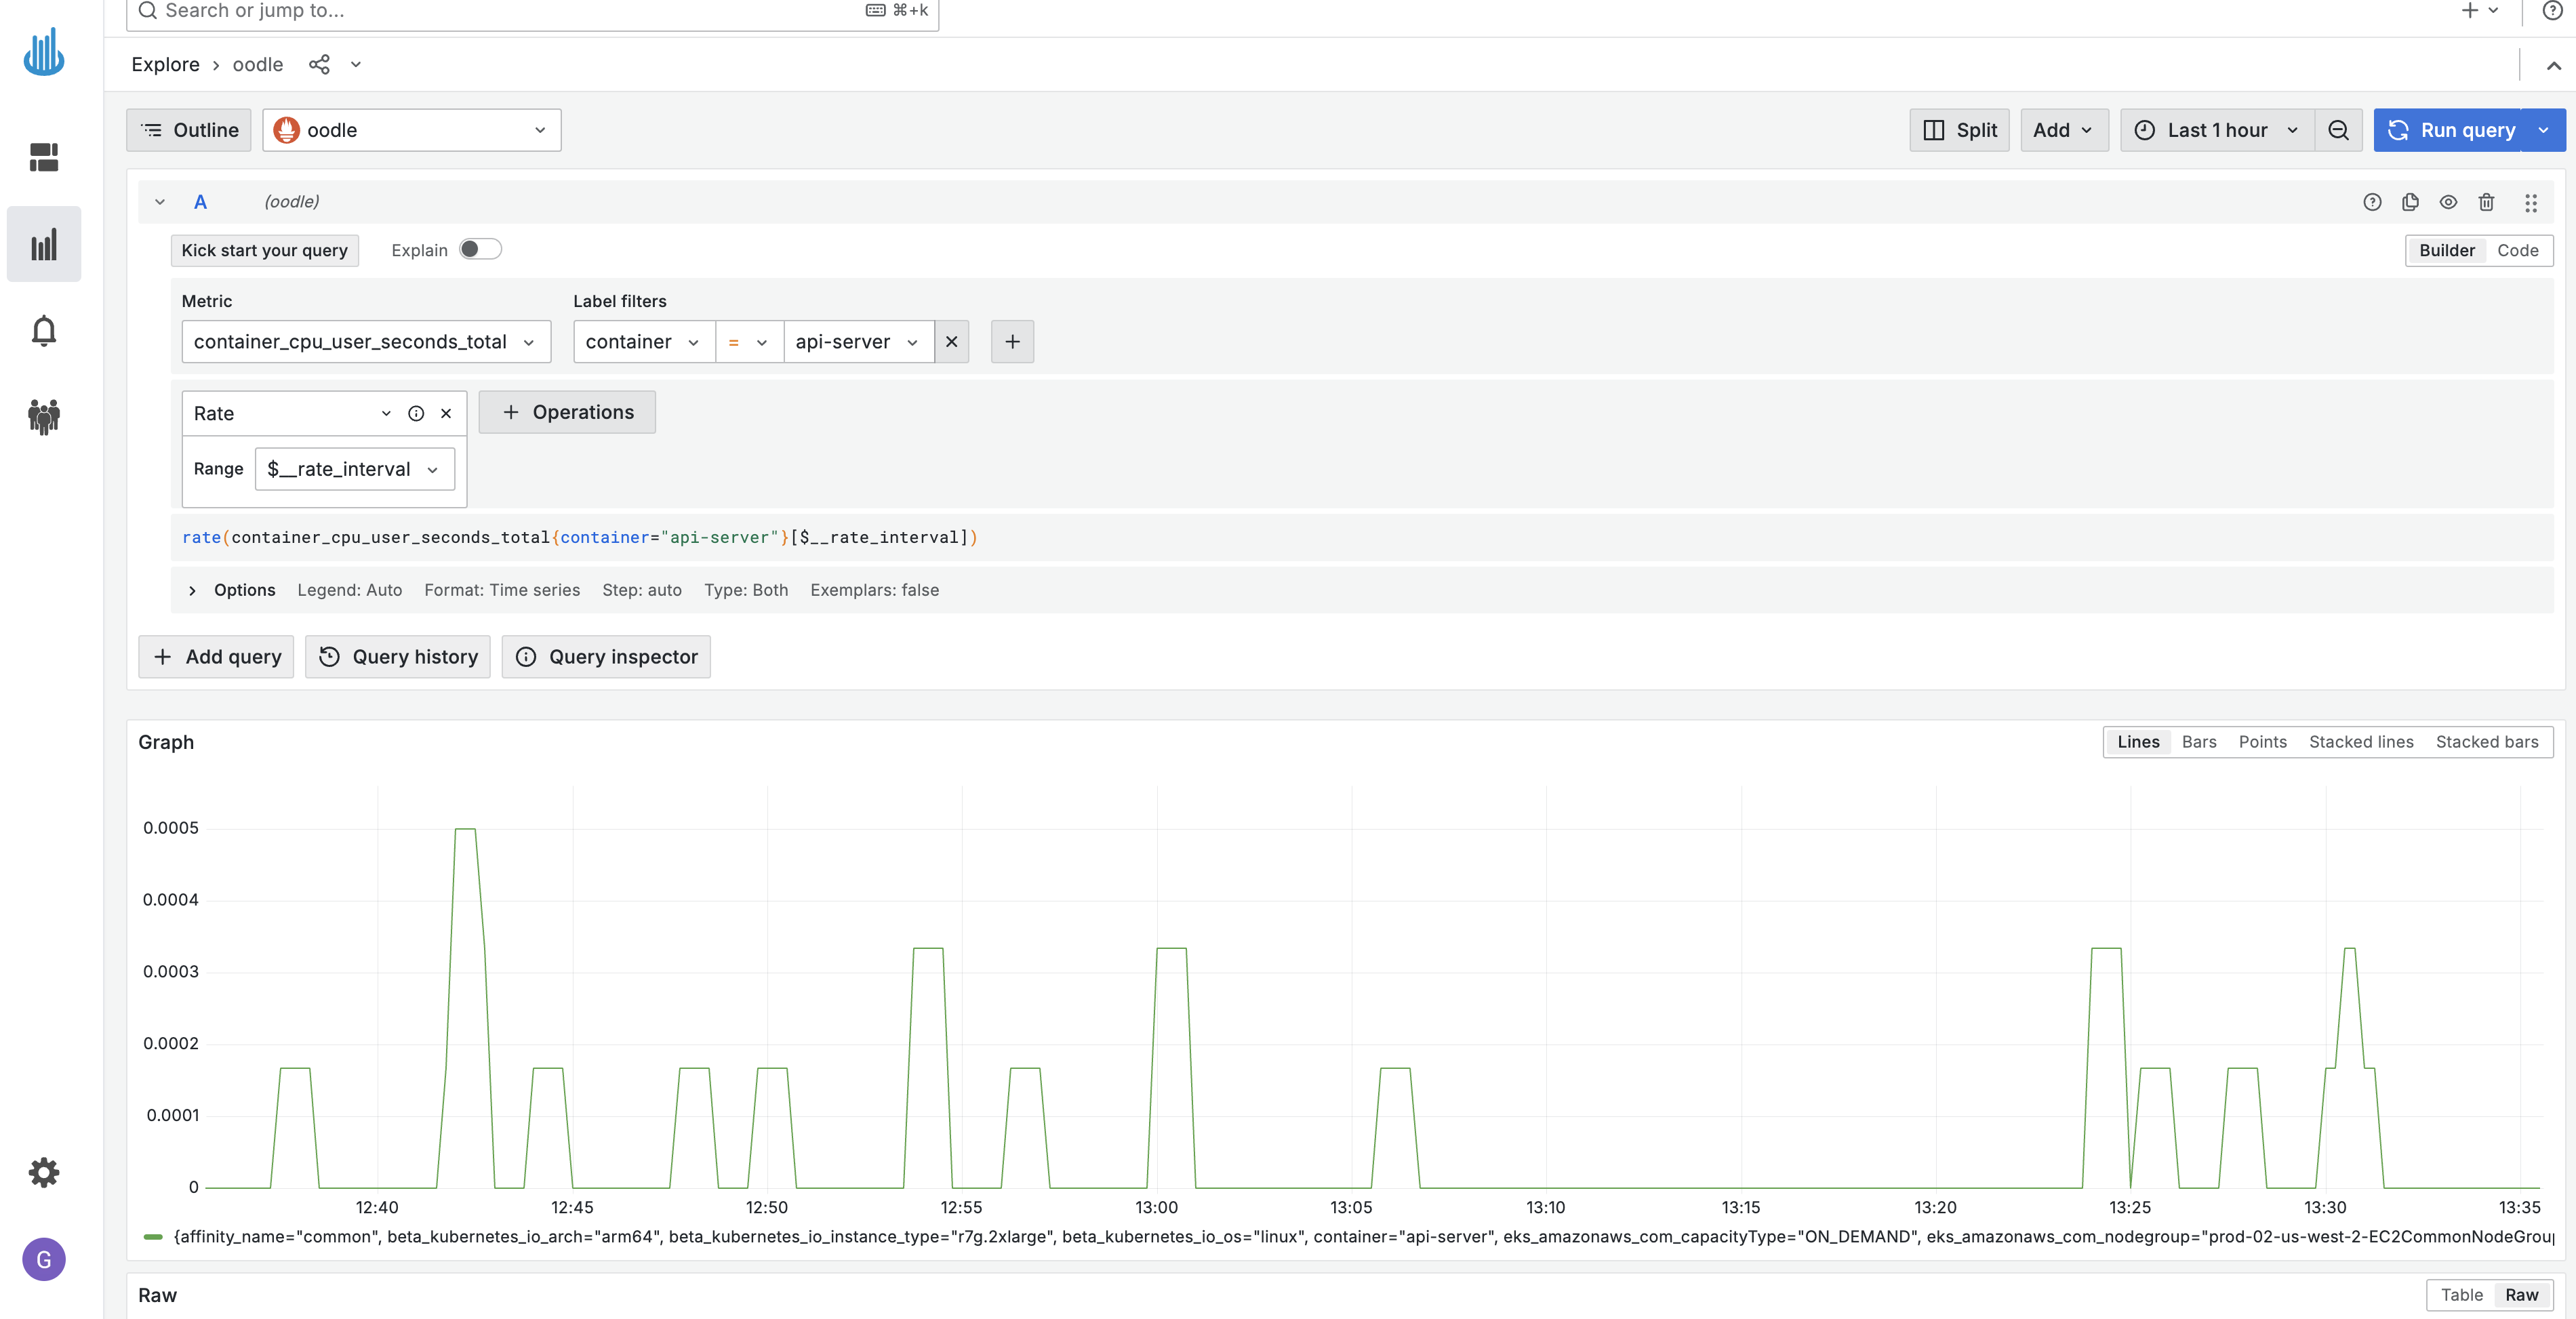
Task: Remove the Rate operation
Action: [446, 414]
